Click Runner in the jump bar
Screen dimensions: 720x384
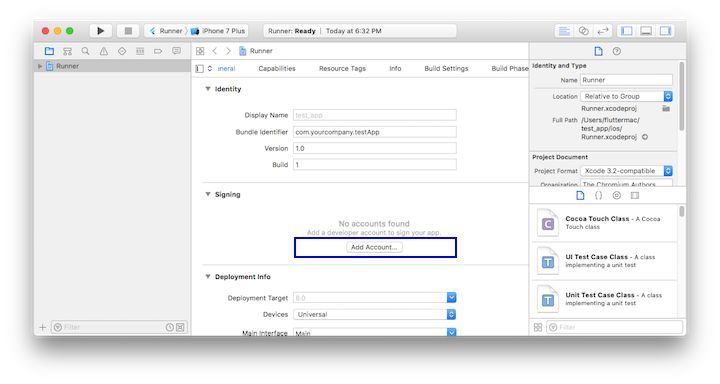[256, 51]
